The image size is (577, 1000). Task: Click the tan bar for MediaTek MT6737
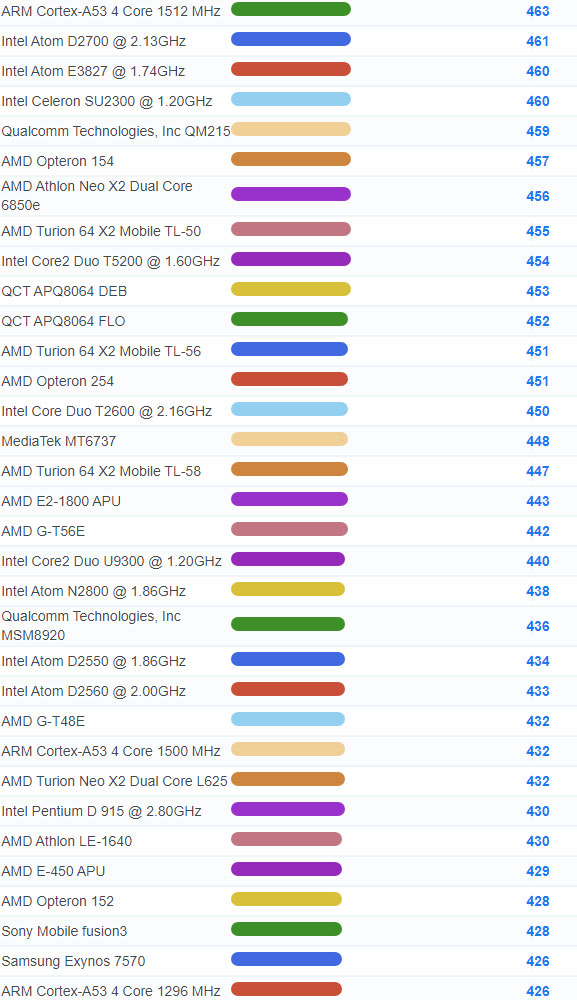pyautogui.click(x=289, y=439)
